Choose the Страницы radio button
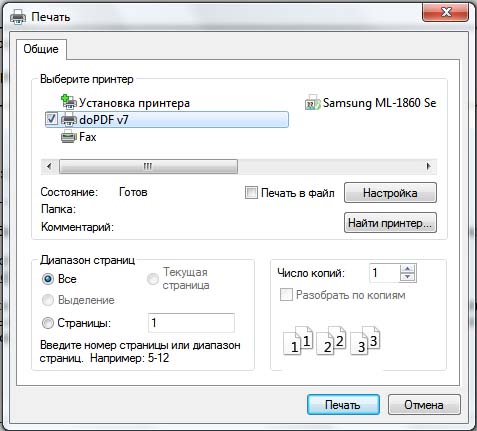Screen dimensions: 477x431 (x=48, y=323)
